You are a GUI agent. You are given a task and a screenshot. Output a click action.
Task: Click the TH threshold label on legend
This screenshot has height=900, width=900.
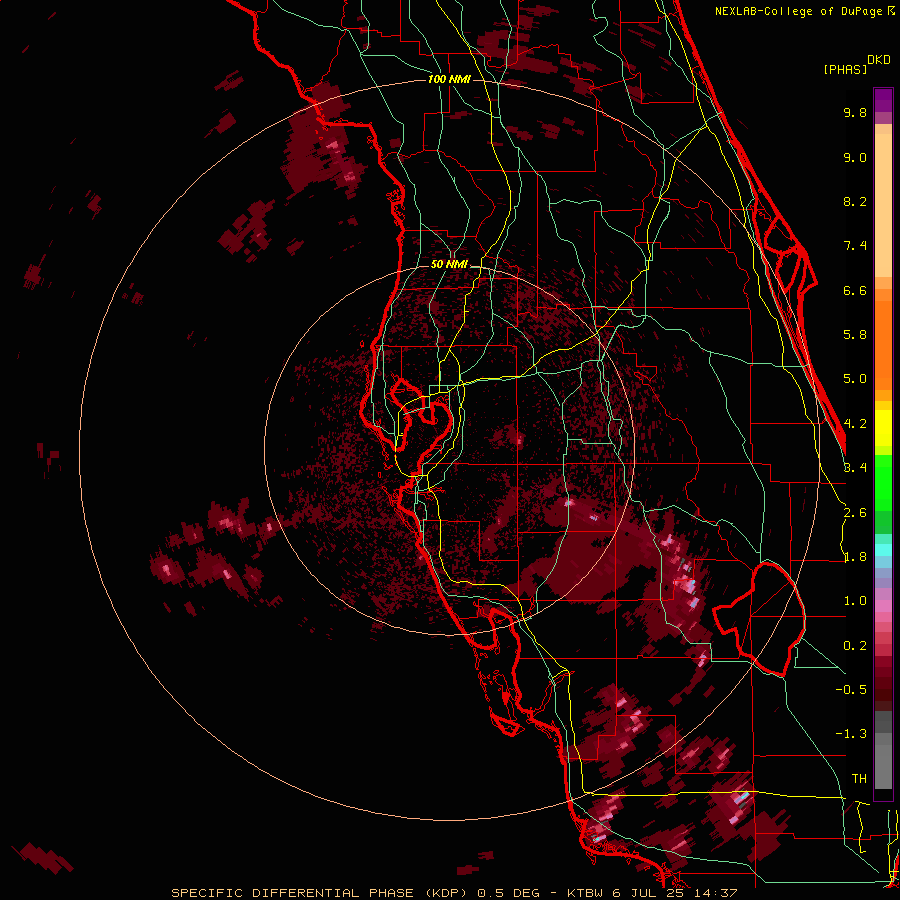859,779
